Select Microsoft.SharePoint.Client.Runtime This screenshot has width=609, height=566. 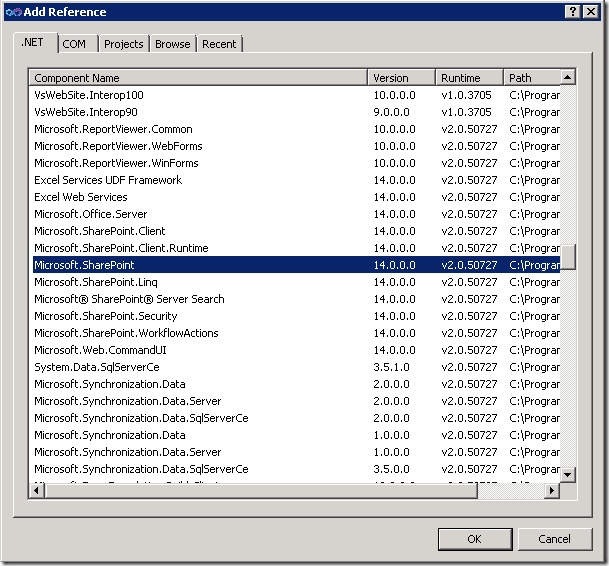click(296, 248)
